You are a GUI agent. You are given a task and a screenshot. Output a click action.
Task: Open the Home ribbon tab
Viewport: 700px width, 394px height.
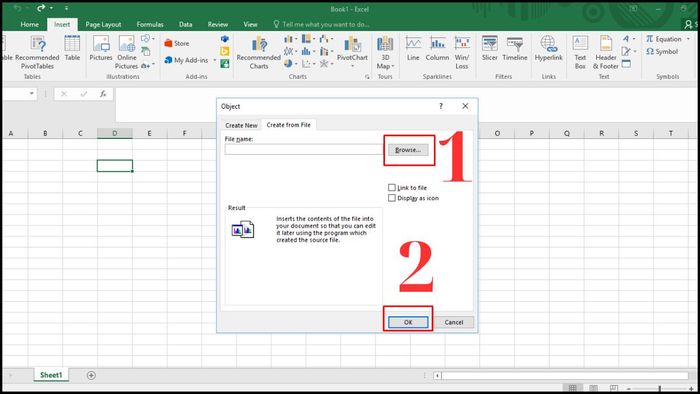(29, 25)
